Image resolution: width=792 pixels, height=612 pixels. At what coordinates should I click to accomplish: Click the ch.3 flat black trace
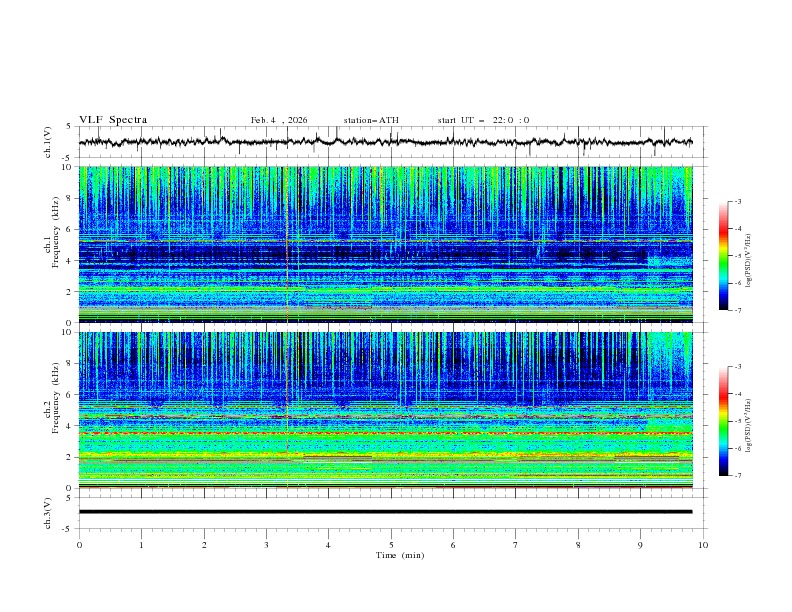[385, 512]
